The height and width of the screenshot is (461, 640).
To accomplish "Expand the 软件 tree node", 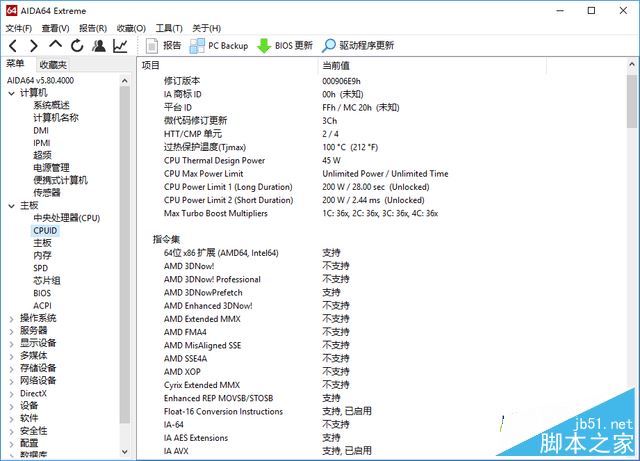I will click(x=11, y=419).
